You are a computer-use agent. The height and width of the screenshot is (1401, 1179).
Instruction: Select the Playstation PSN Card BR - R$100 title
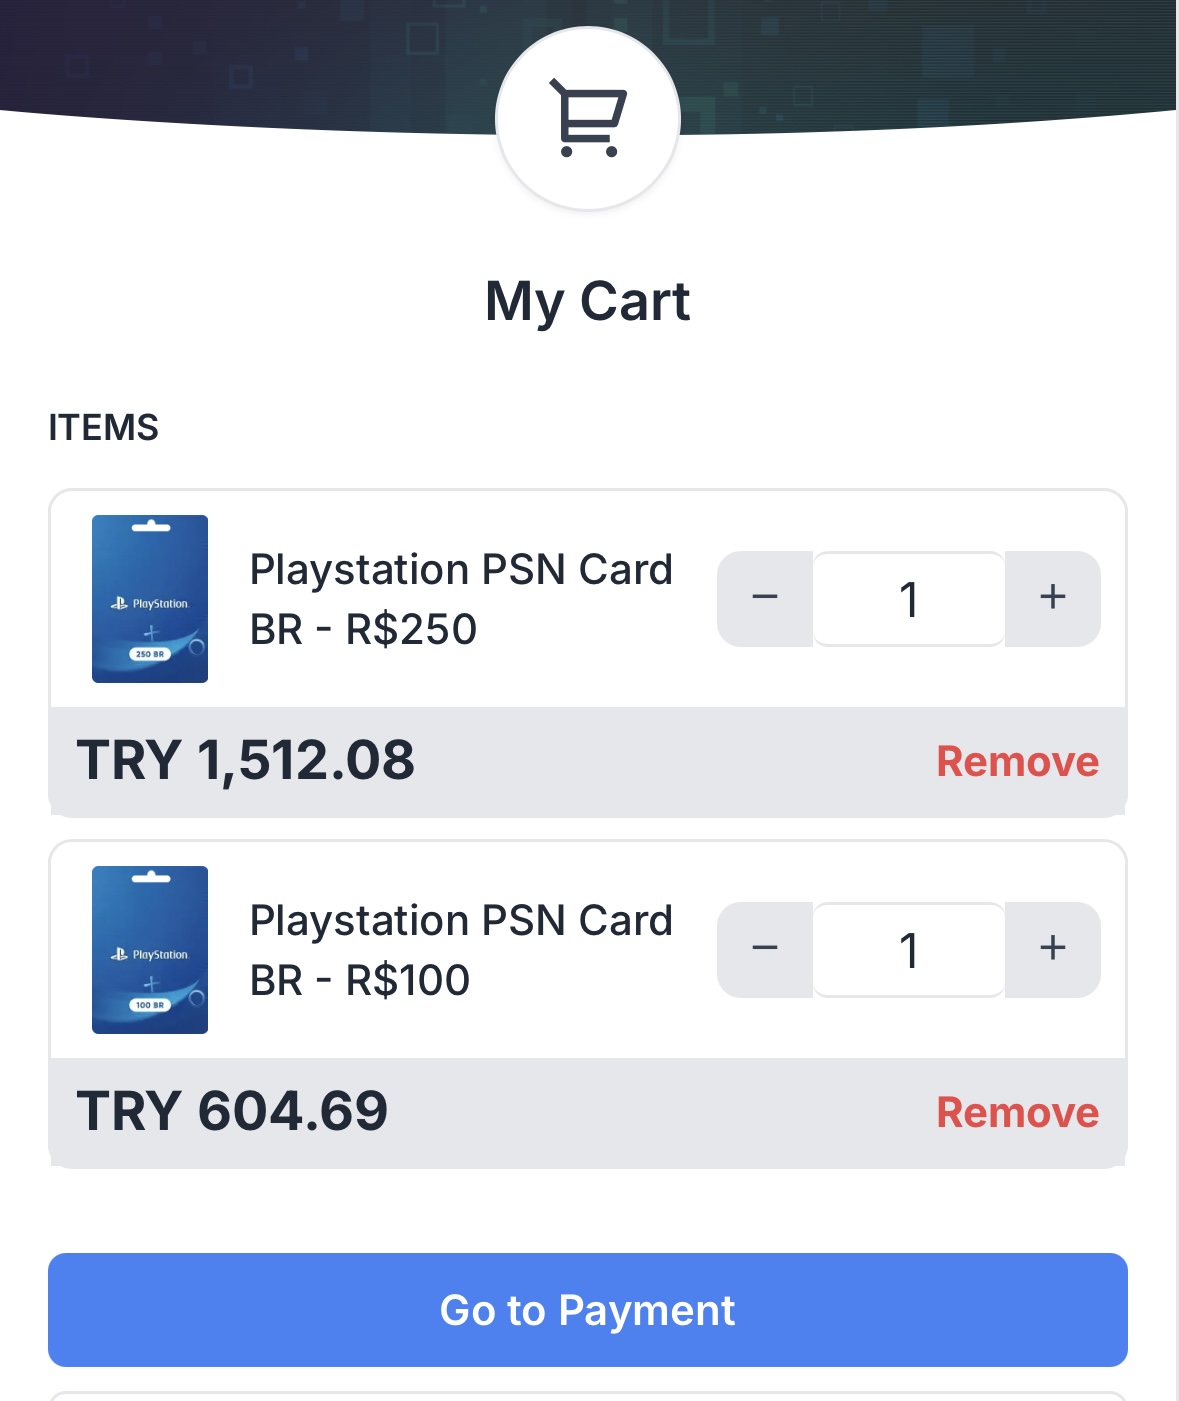[x=461, y=950]
